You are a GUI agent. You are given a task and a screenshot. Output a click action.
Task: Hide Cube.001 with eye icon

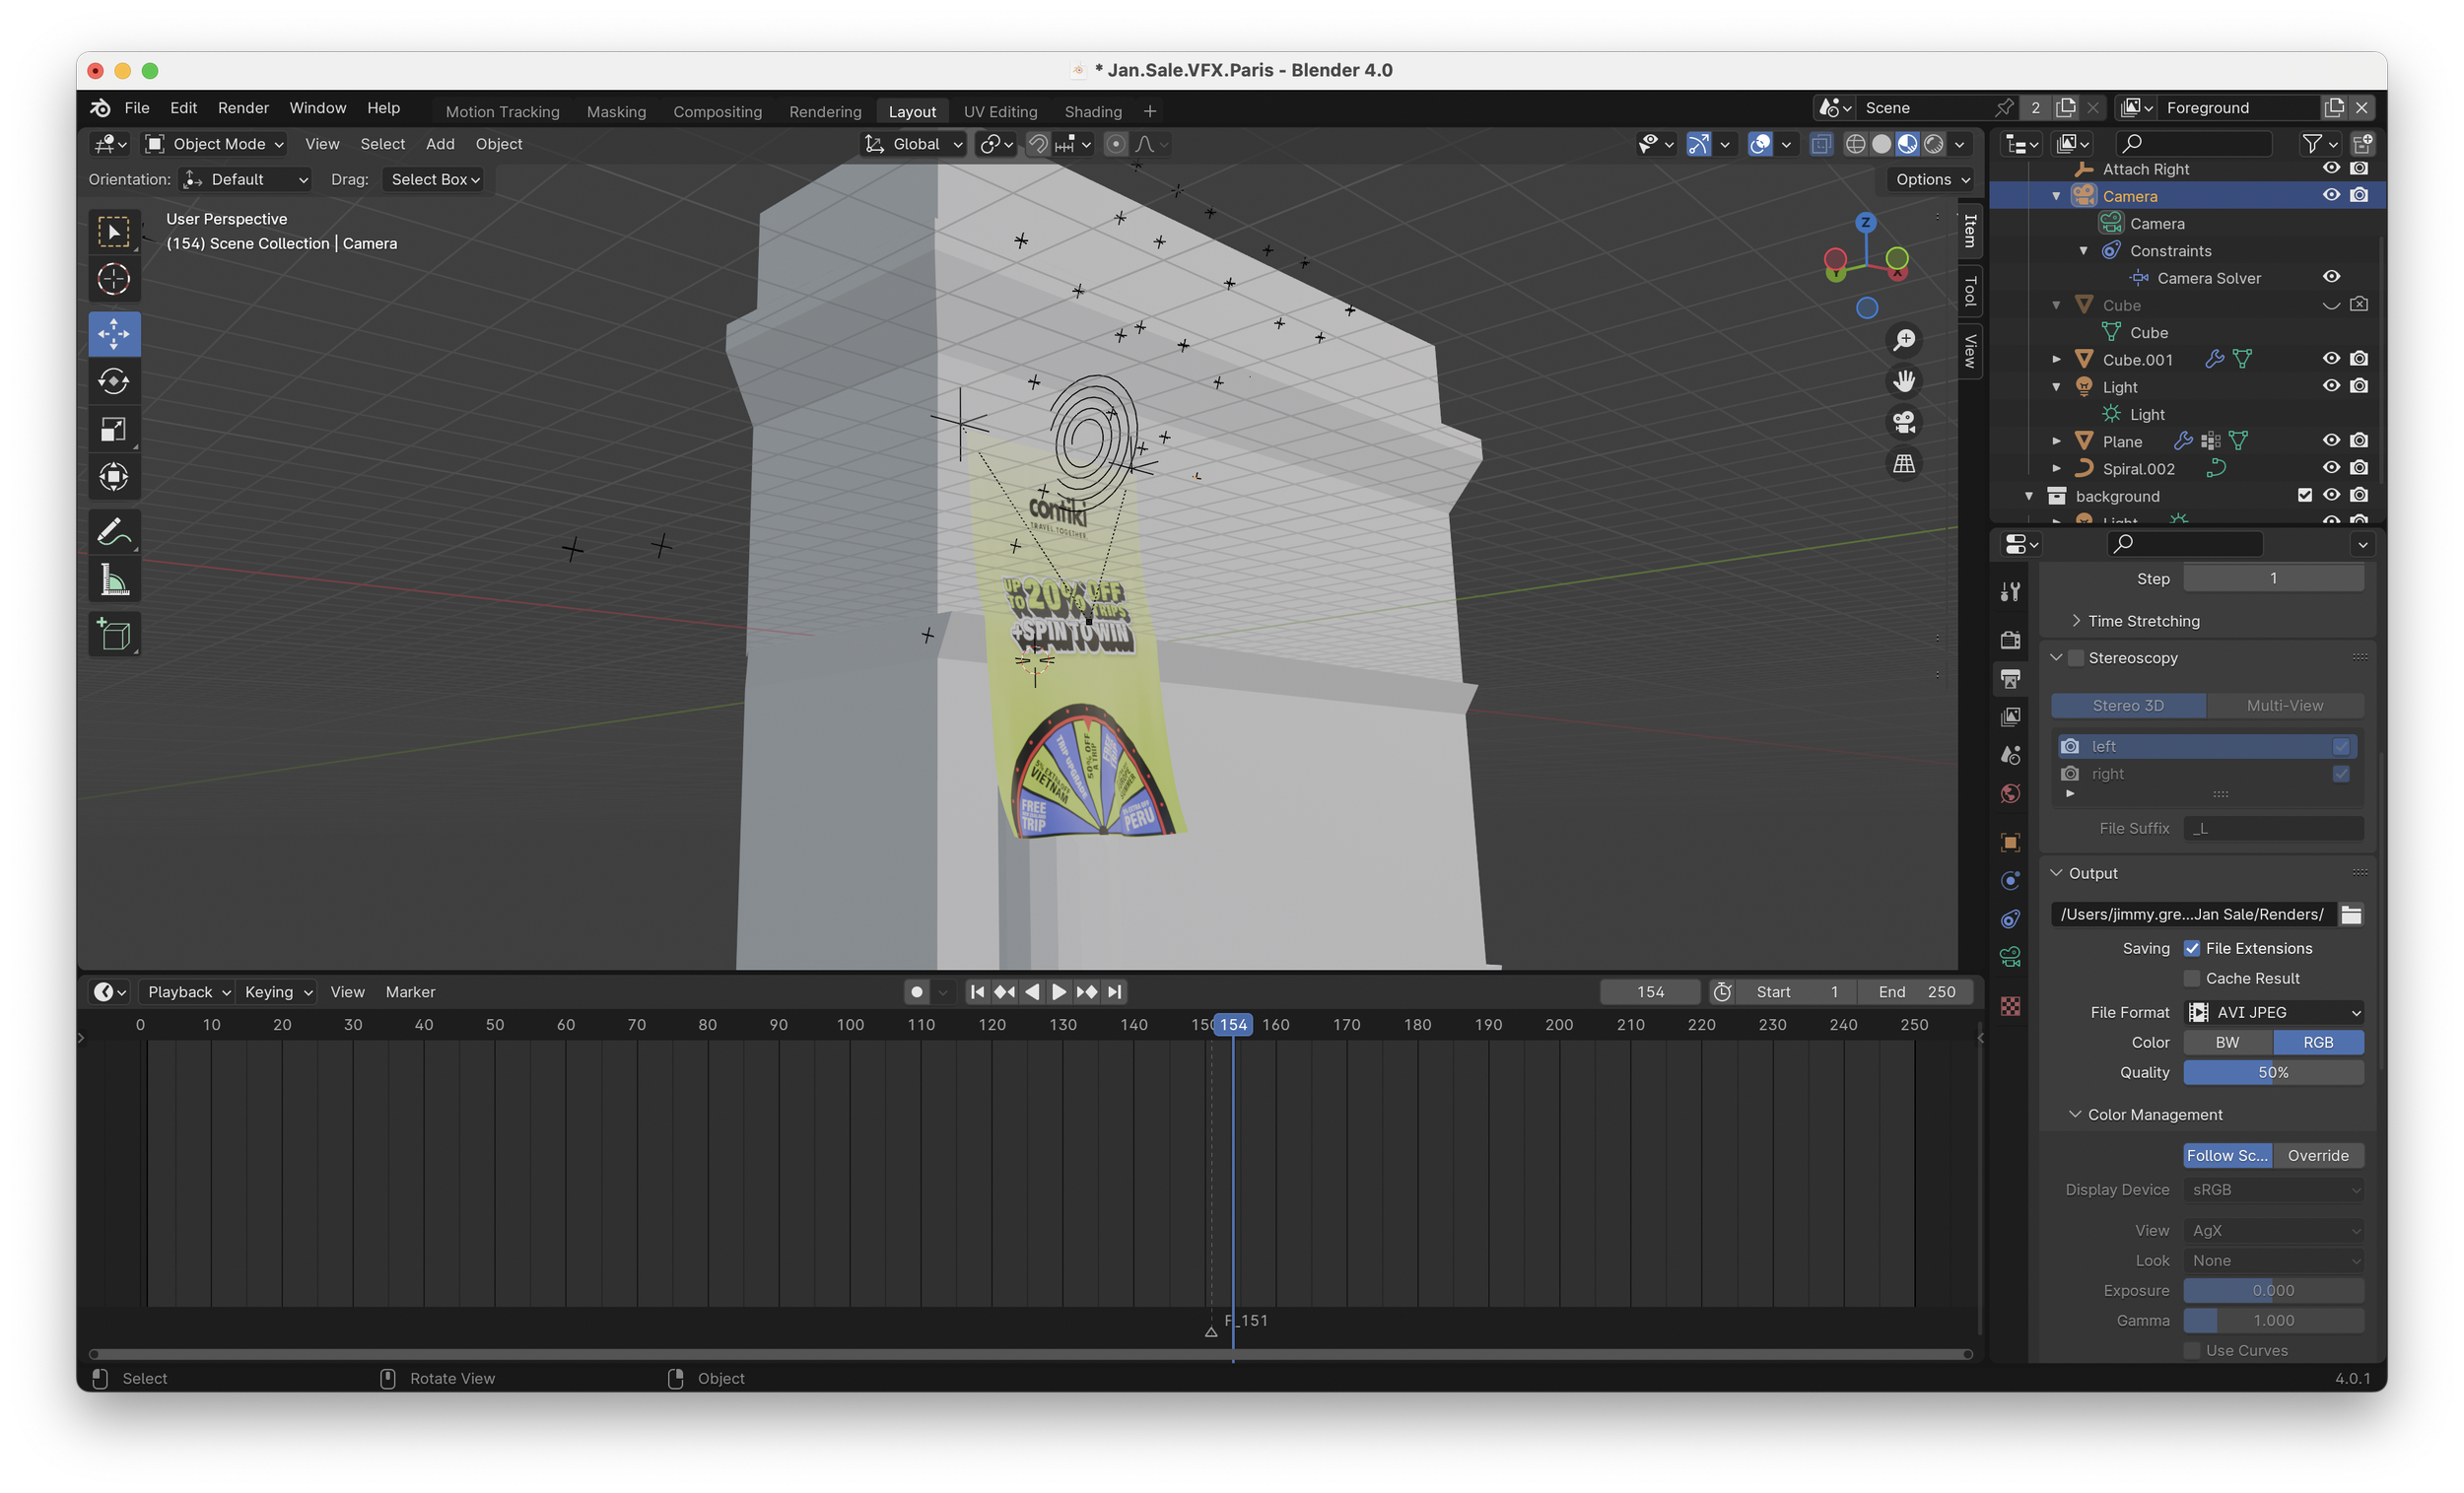[2331, 359]
